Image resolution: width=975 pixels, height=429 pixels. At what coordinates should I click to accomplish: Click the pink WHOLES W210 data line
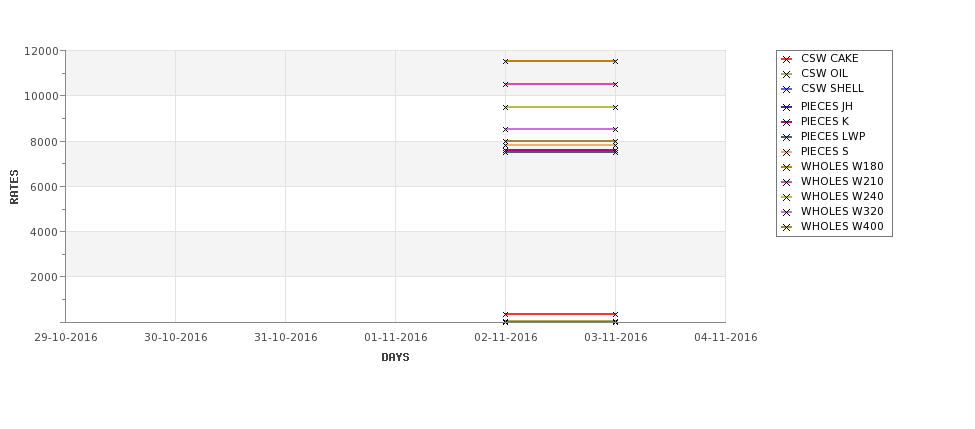point(560,84)
